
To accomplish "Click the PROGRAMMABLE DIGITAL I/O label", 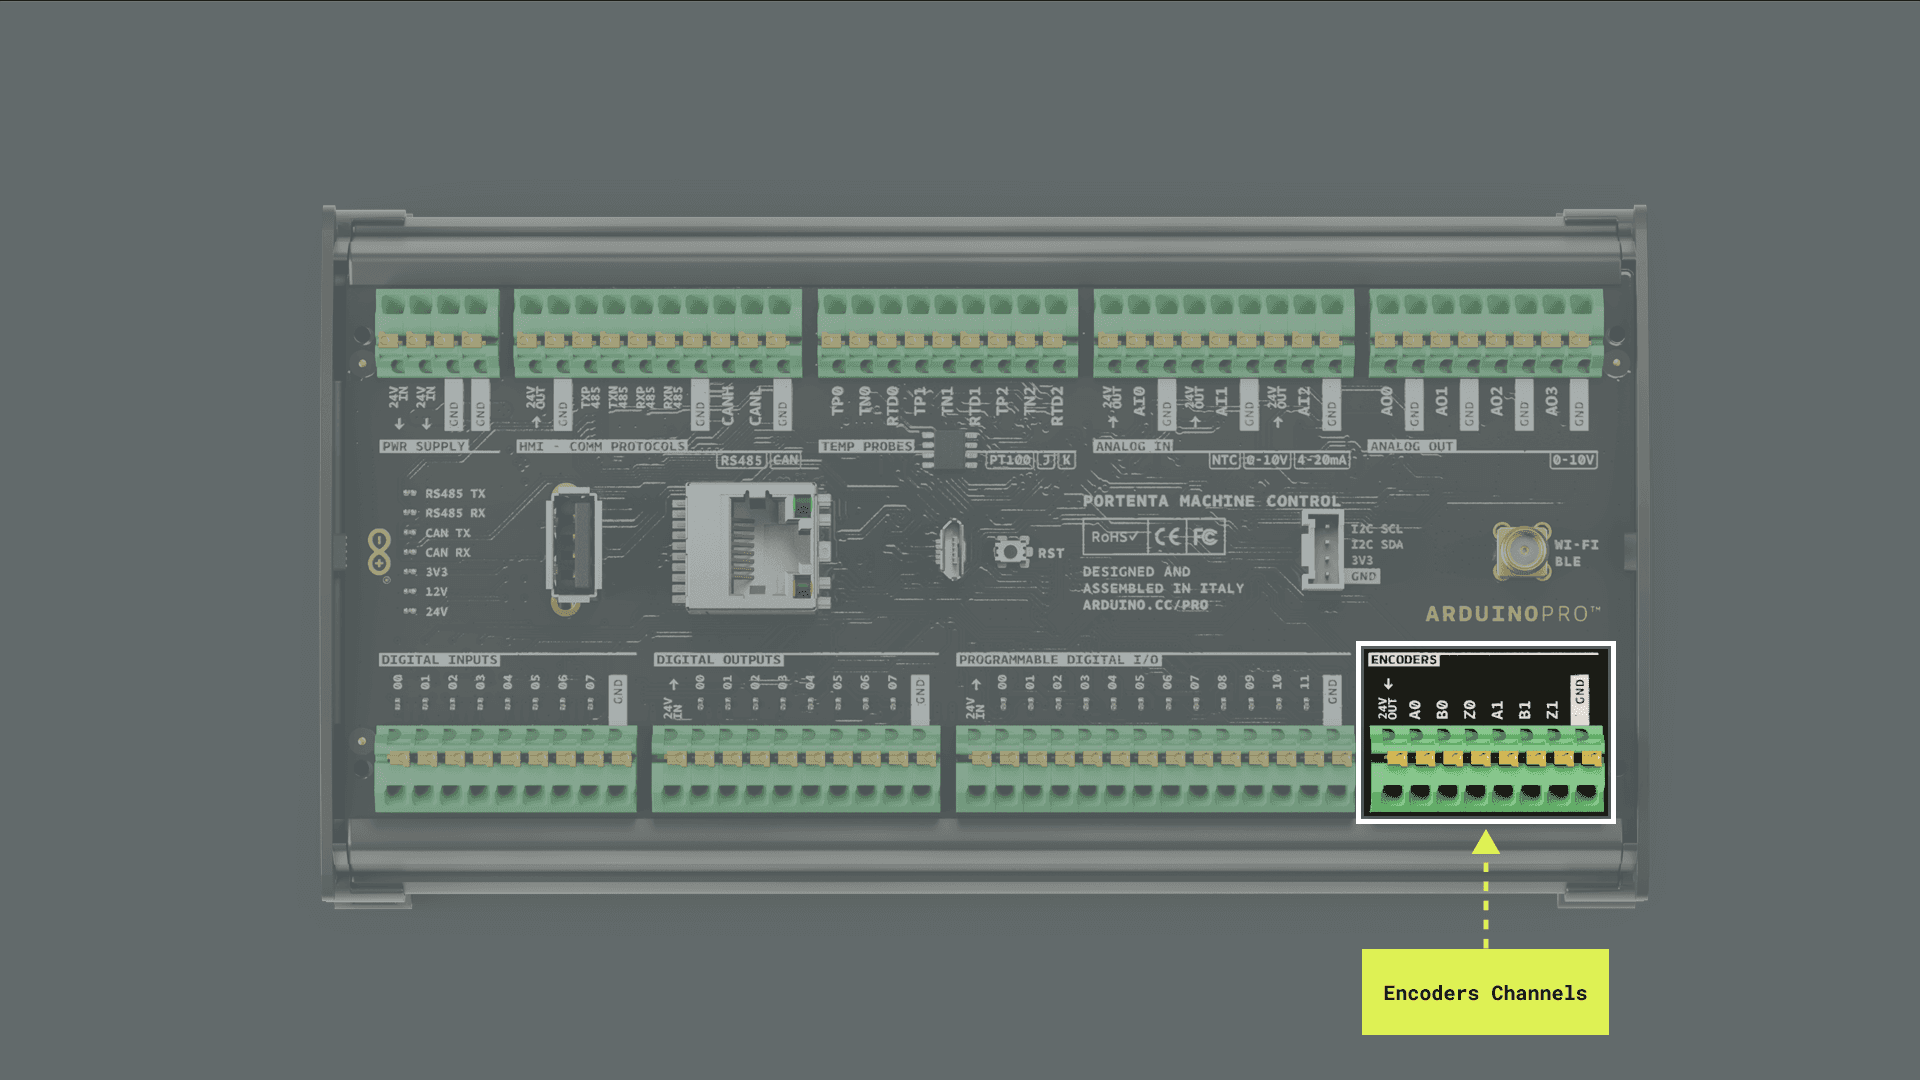I will (x=1058, y=660).
